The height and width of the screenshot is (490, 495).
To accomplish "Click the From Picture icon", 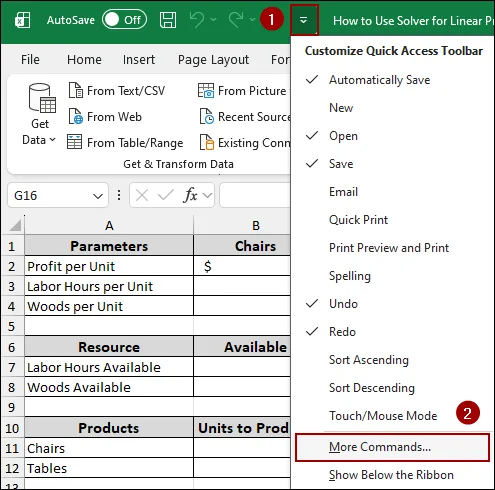I will [206, 90].
